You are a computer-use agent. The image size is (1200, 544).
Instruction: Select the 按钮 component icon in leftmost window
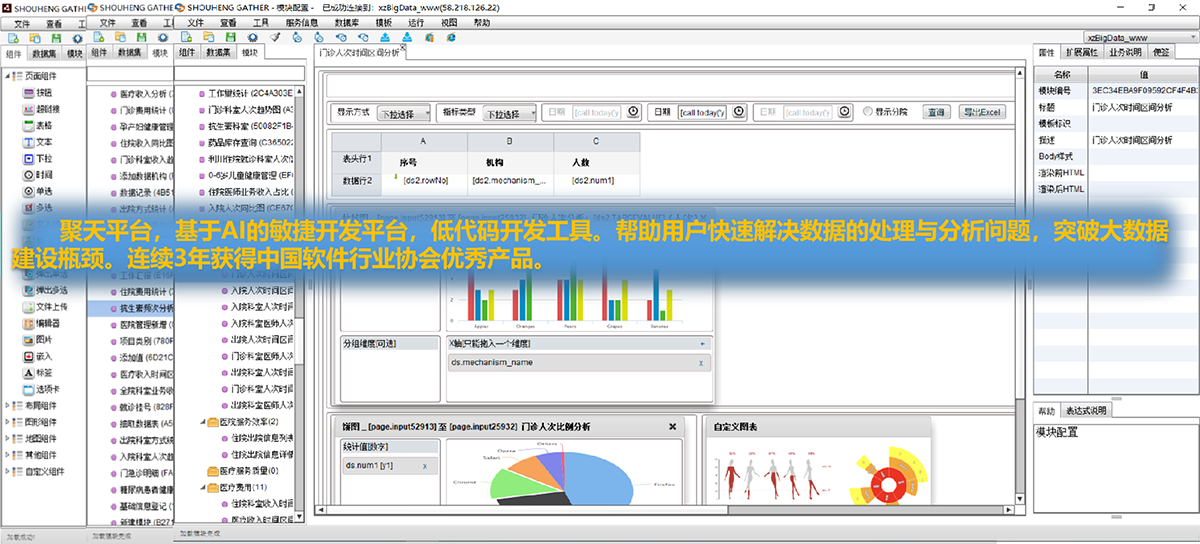click(29, 93)
